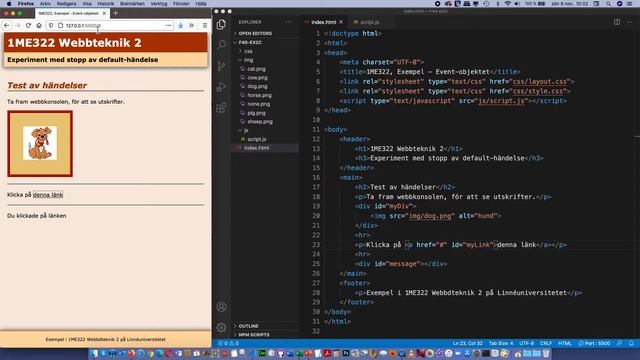Click the errors and warnings status indicator

click(229, 343)
